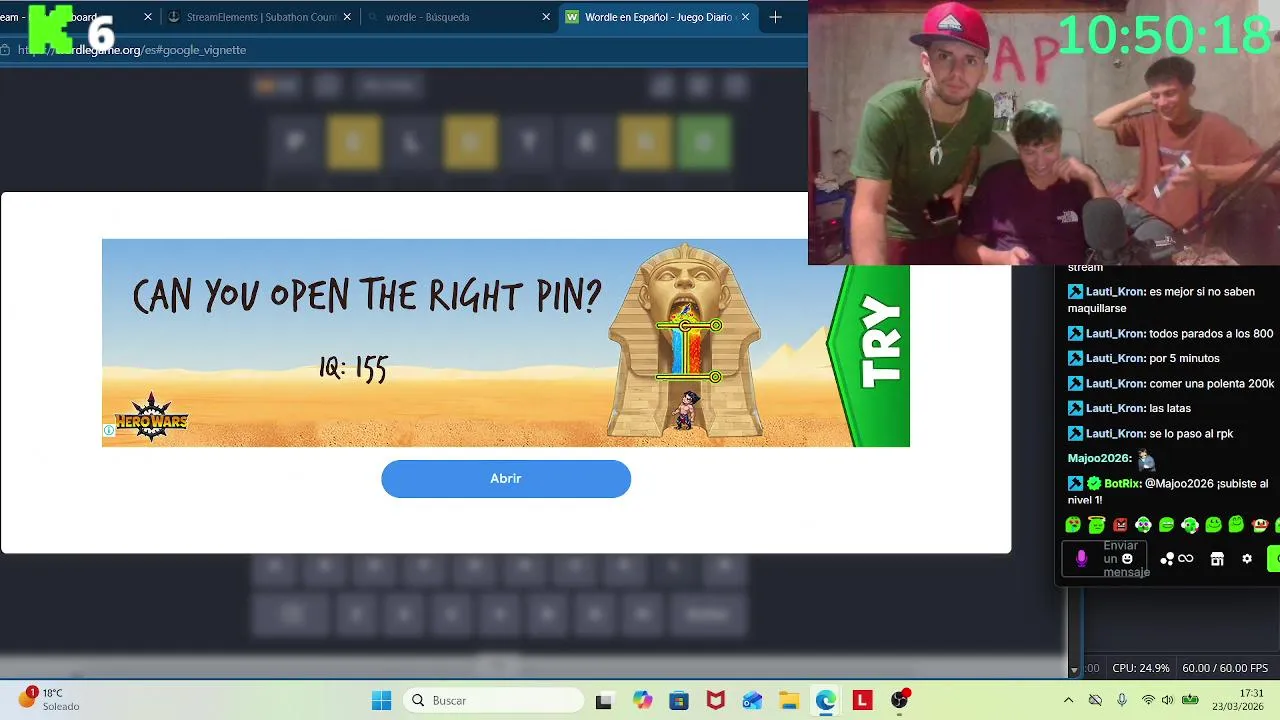This screenshot has width=1280, height=720.
Task: Close the StreamElements tab
Action: (x=347, y=17)
